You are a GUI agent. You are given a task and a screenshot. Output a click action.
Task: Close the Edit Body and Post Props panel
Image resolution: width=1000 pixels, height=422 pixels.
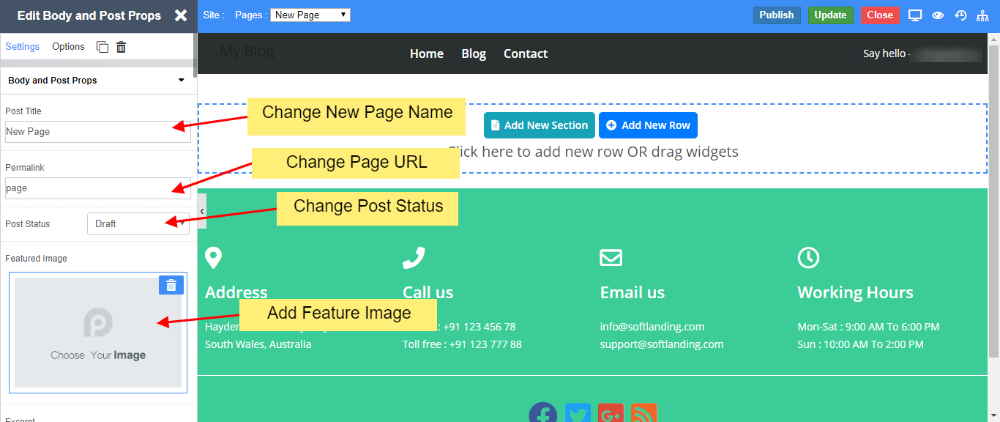tap(180, 15)
